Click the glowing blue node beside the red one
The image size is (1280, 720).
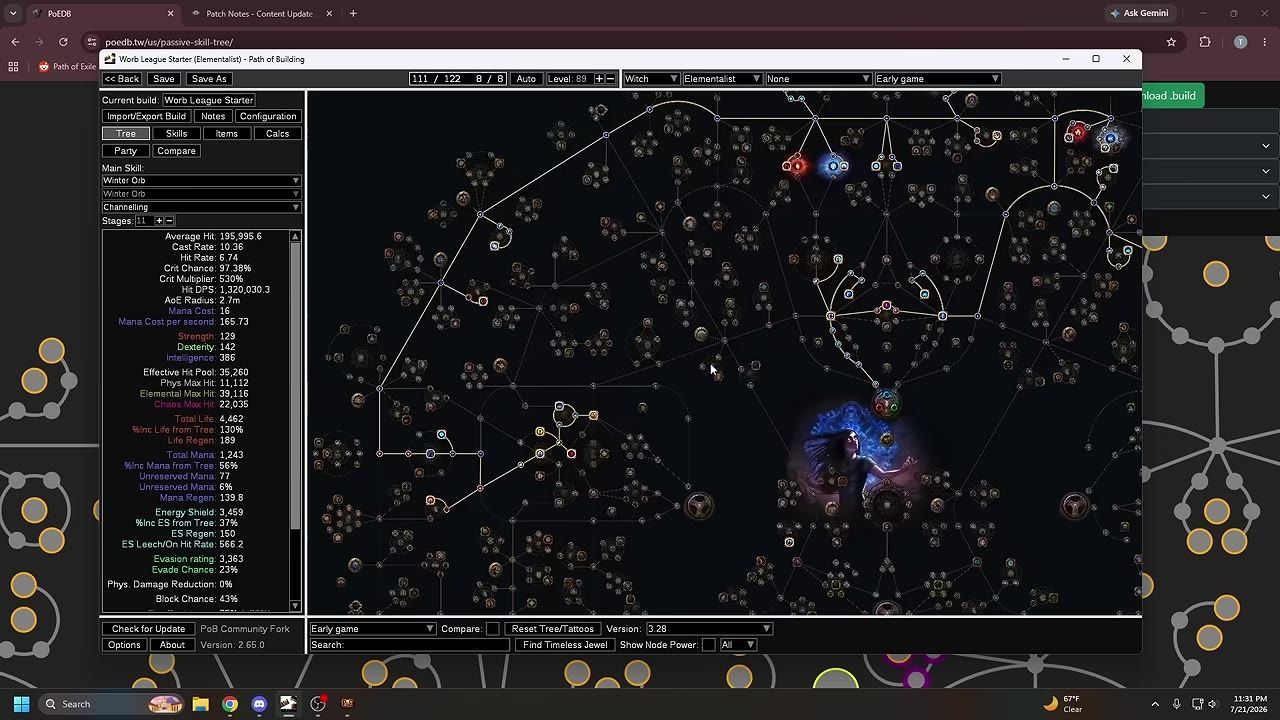833,166
